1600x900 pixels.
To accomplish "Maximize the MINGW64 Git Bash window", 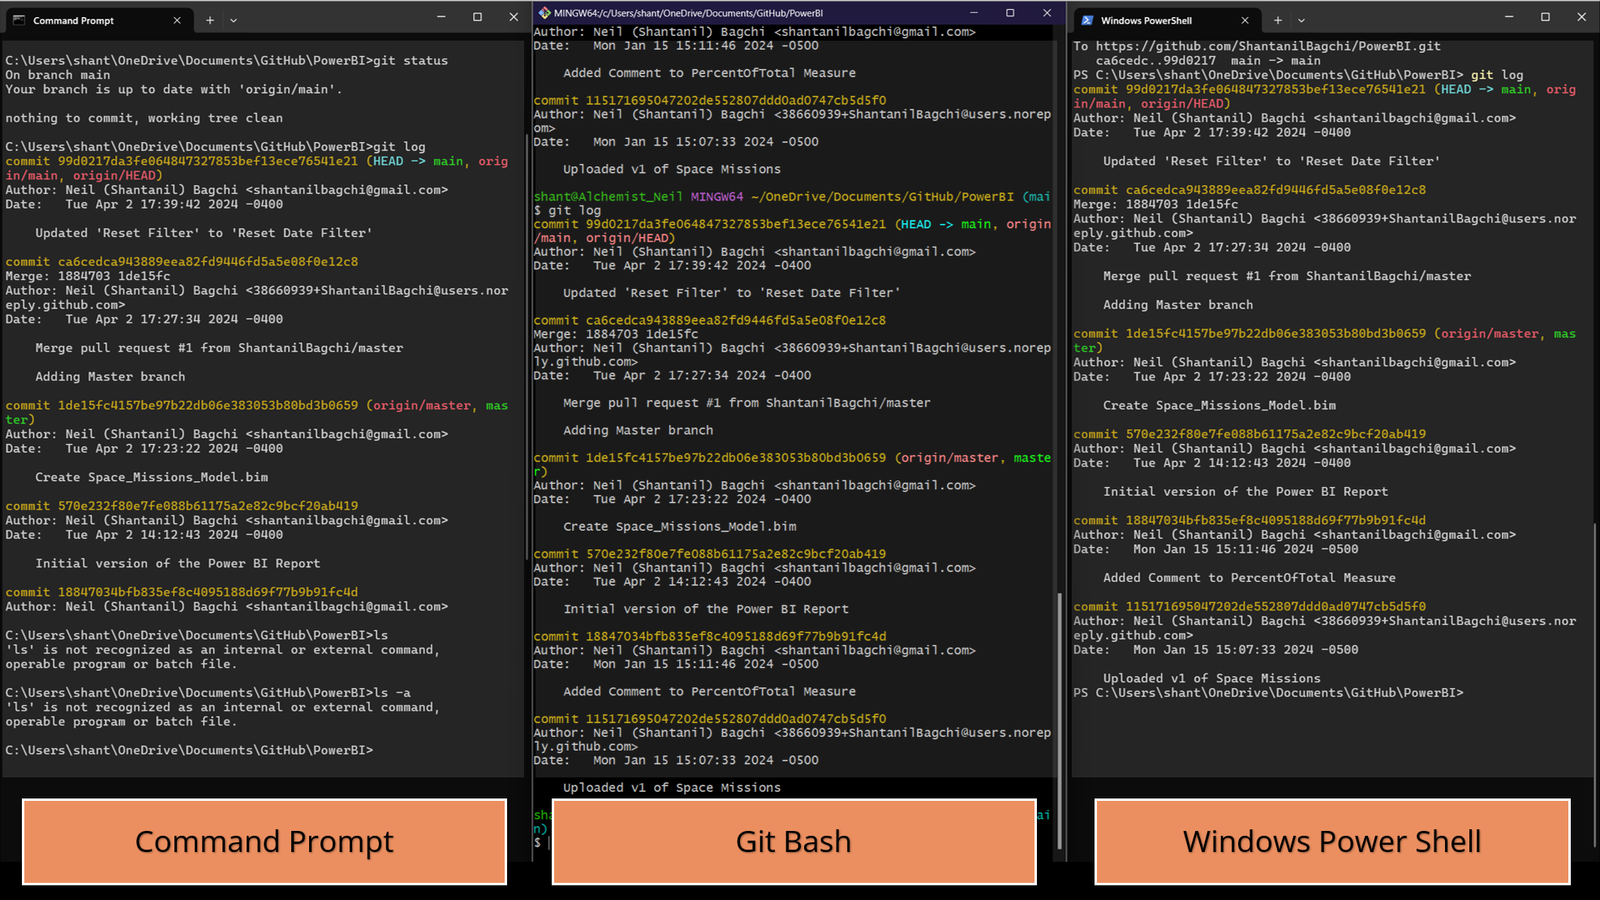I will point(1010,13).
